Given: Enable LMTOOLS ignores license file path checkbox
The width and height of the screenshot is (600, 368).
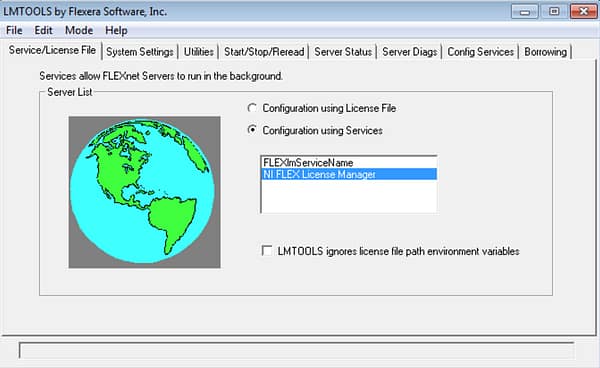Looking at the screenshot, I should pos(267,251).
